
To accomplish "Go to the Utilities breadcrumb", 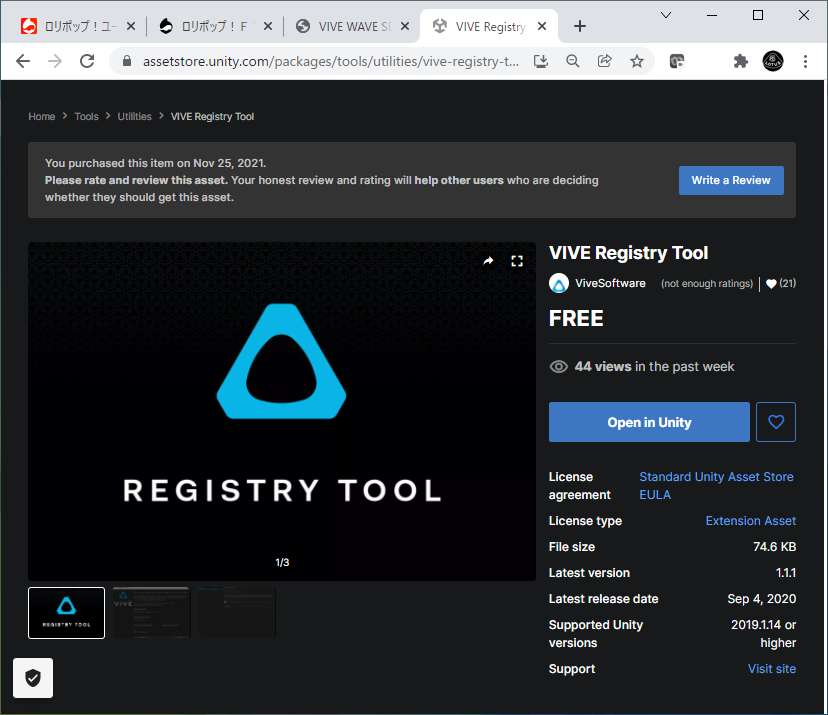I will point(134,117).
